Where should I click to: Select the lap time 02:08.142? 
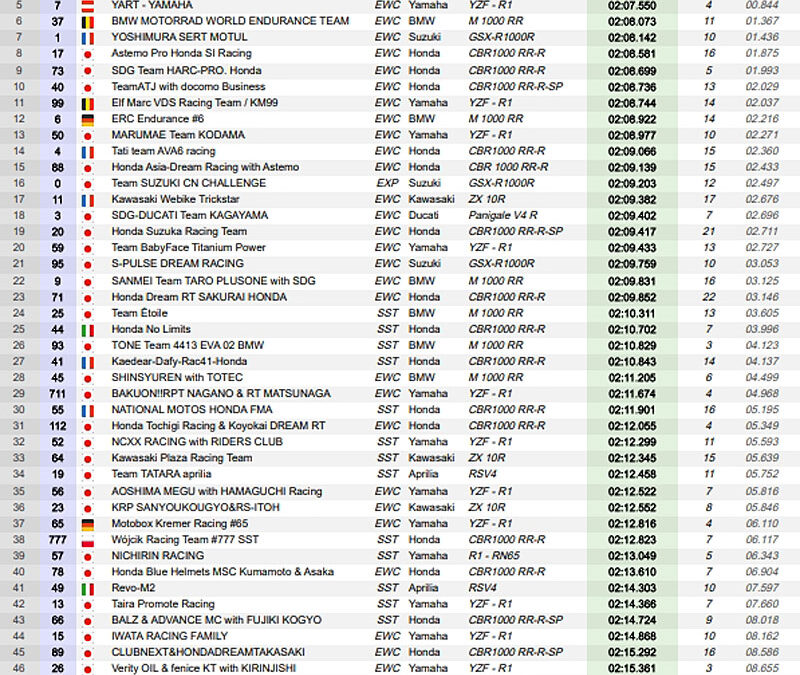(x=632, y=38)
